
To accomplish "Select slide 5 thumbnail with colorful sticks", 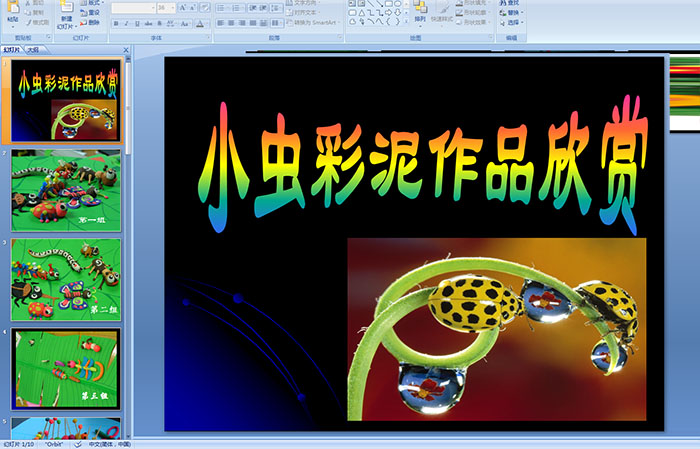I will pyautogui.click(x=66, y=428).
